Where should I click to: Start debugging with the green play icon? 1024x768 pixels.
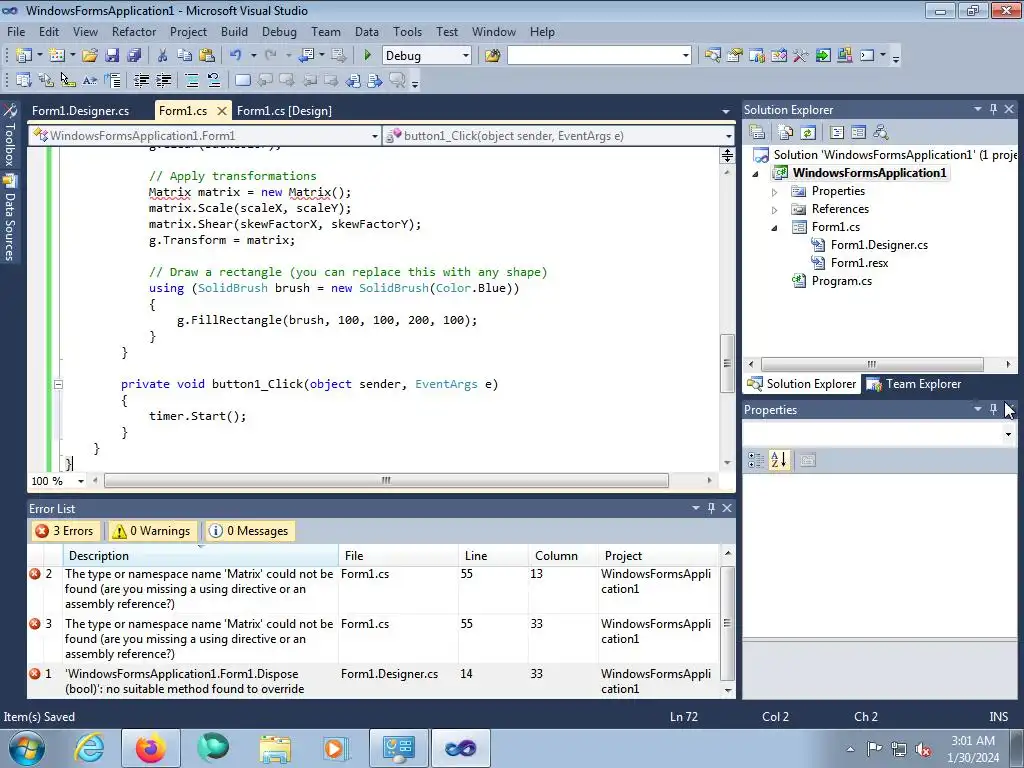[x=367, y=56]
